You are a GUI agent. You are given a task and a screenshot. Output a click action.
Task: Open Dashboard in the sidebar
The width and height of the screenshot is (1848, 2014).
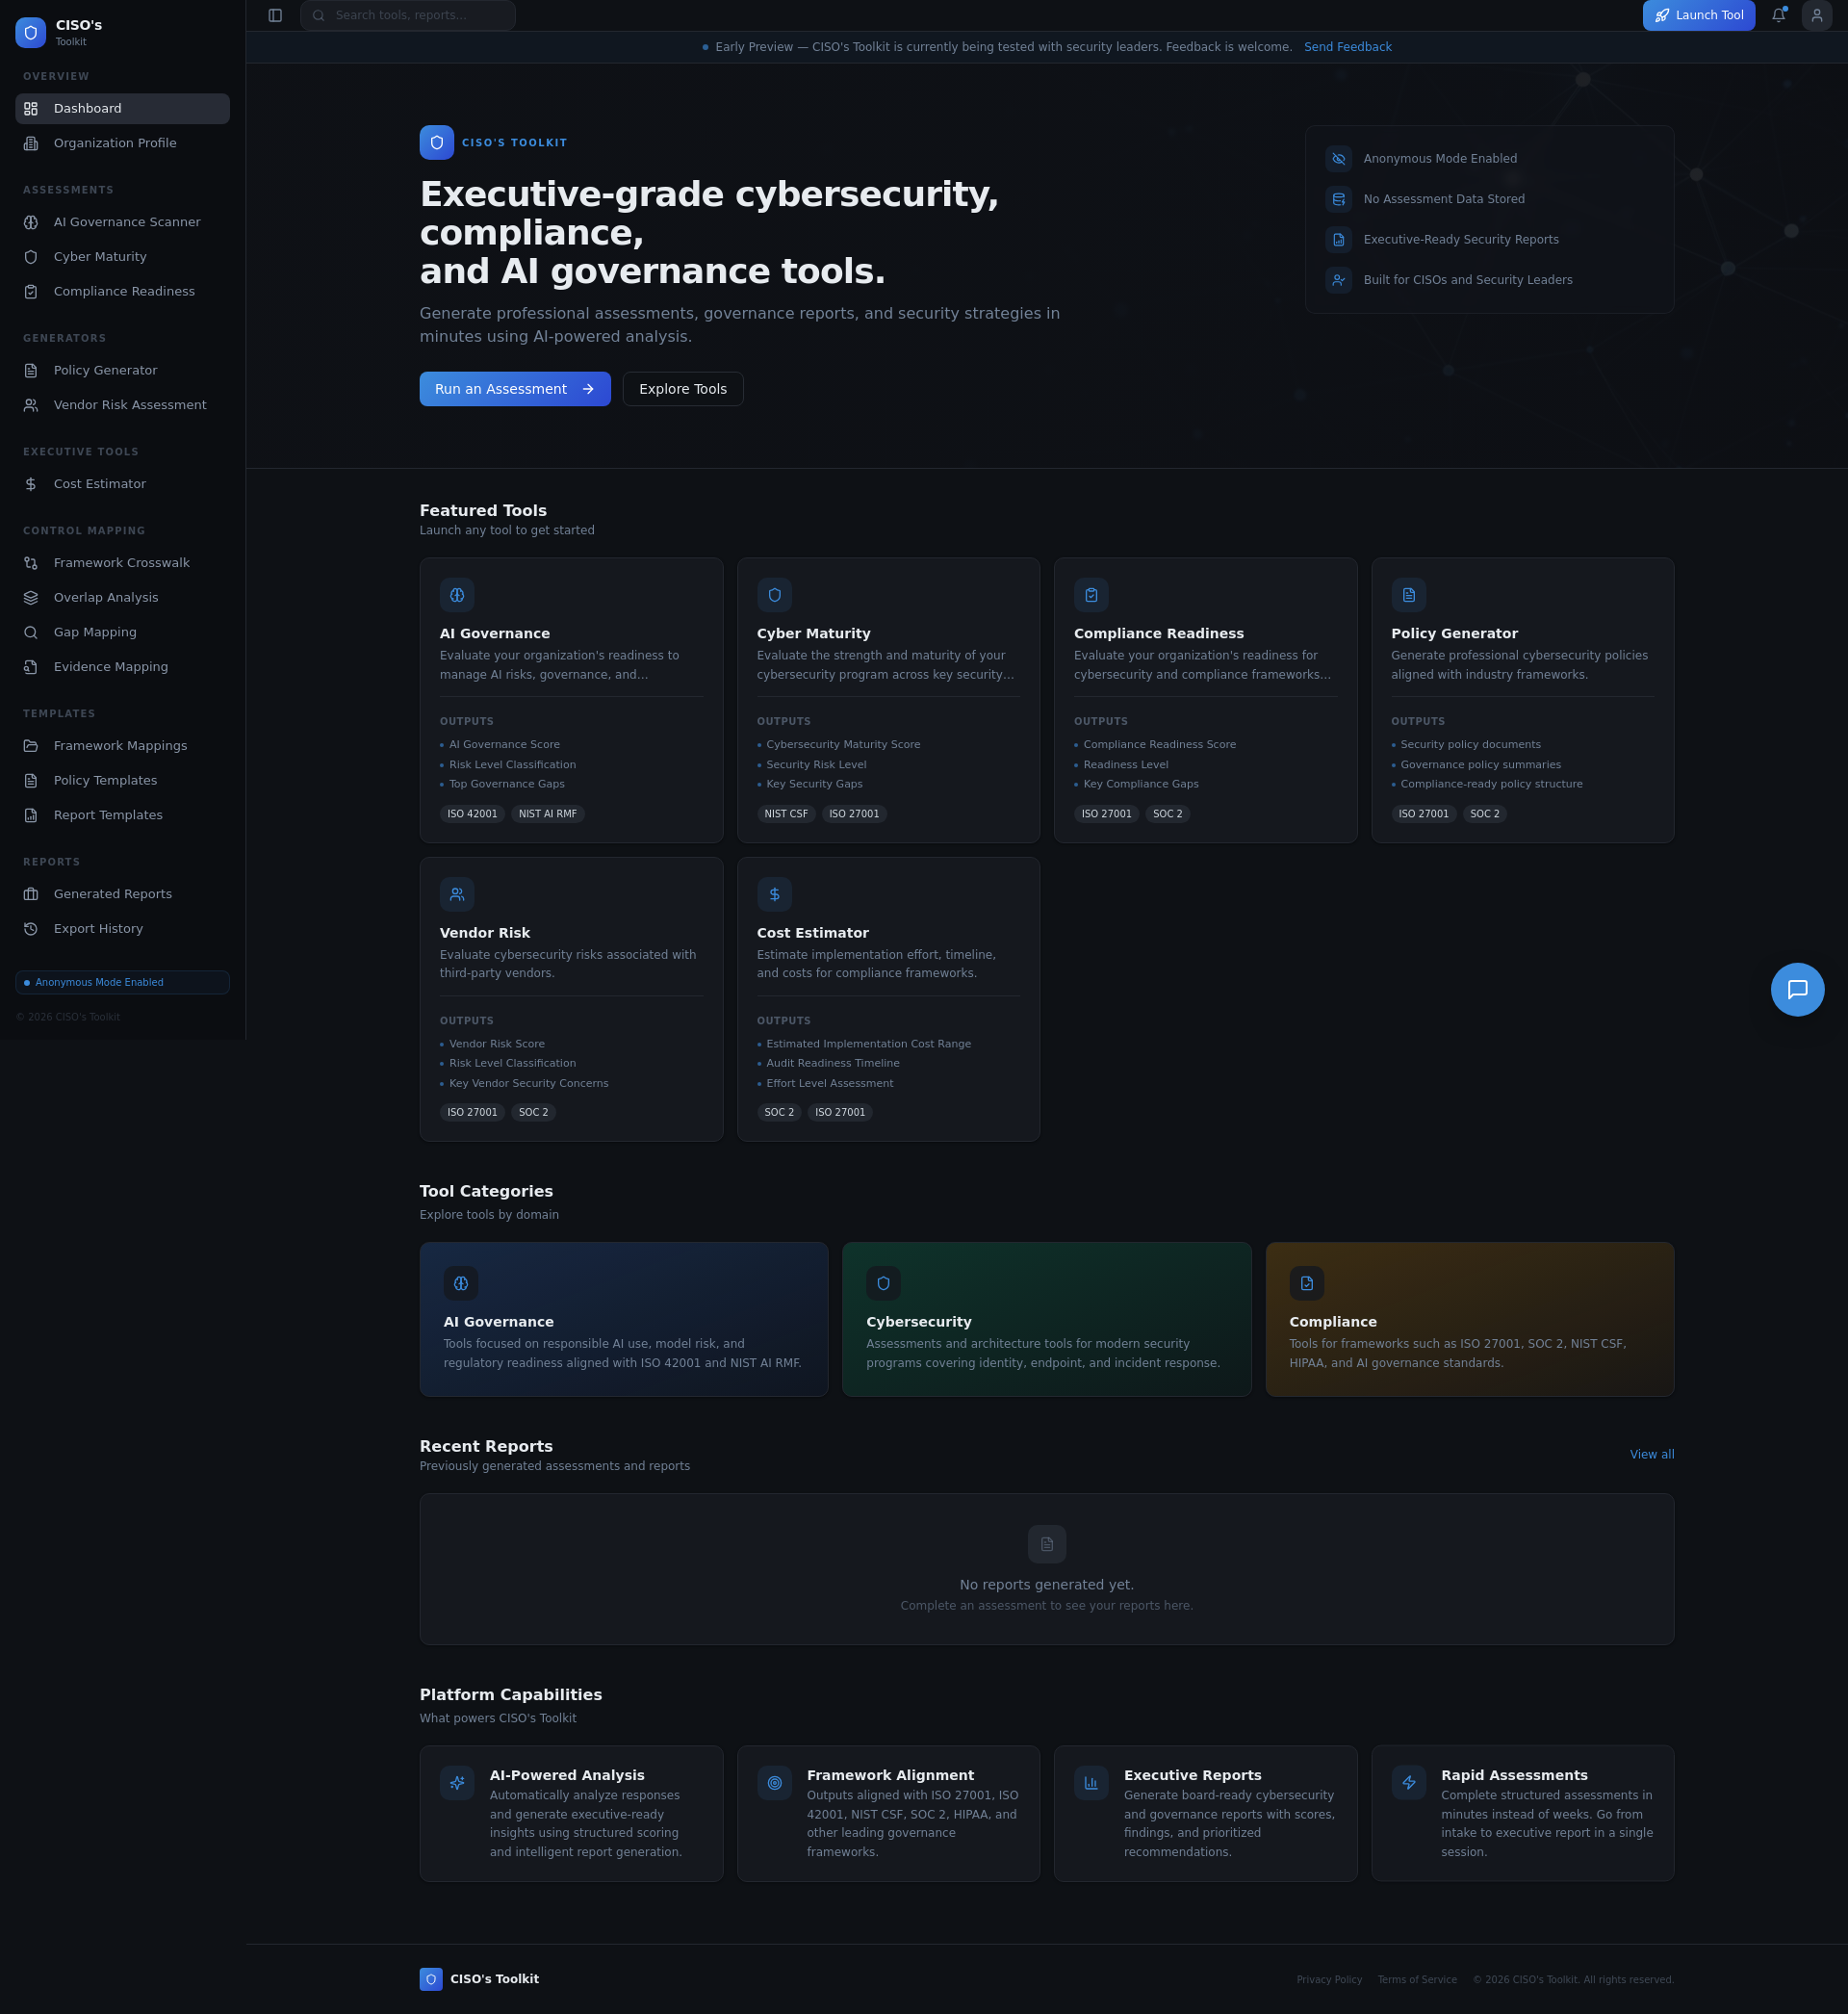click(x=122, y=108)
